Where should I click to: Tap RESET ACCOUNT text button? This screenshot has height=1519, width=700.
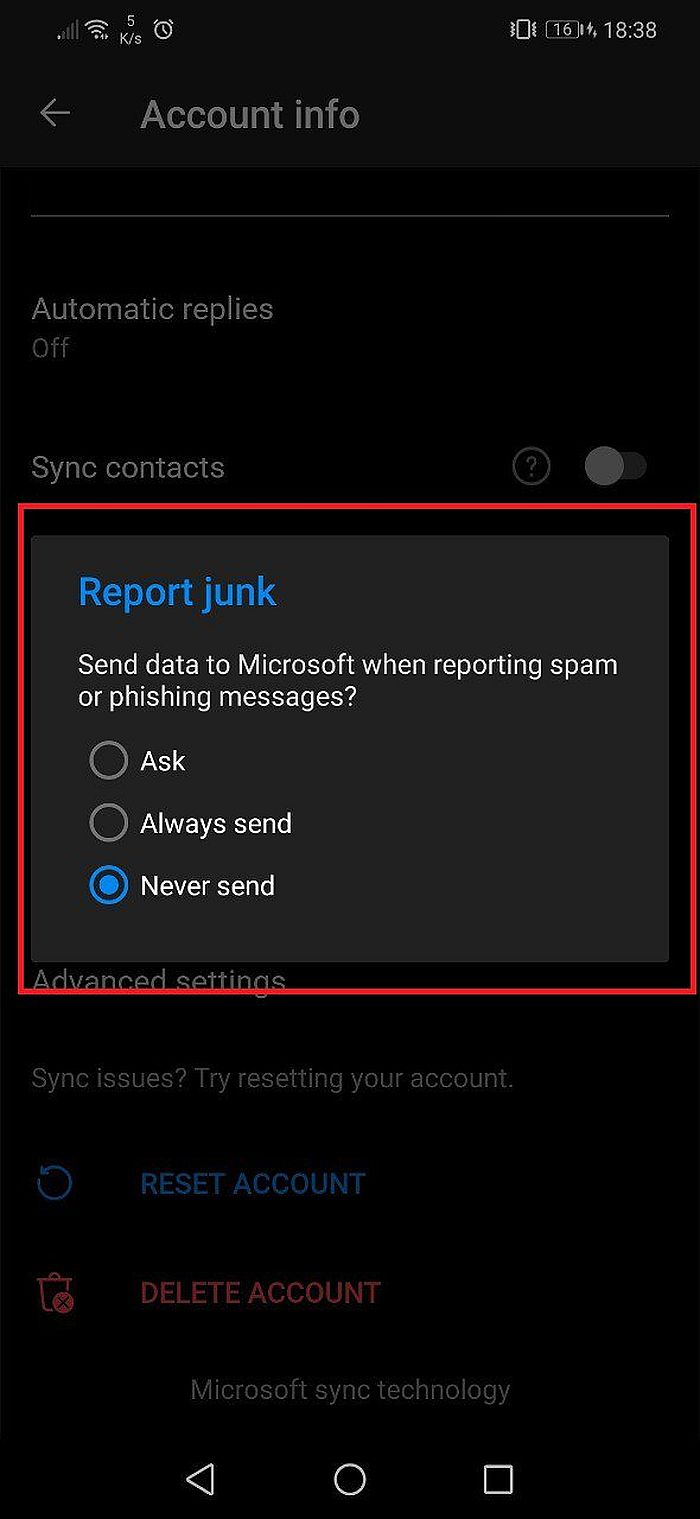coord(253,1183)
